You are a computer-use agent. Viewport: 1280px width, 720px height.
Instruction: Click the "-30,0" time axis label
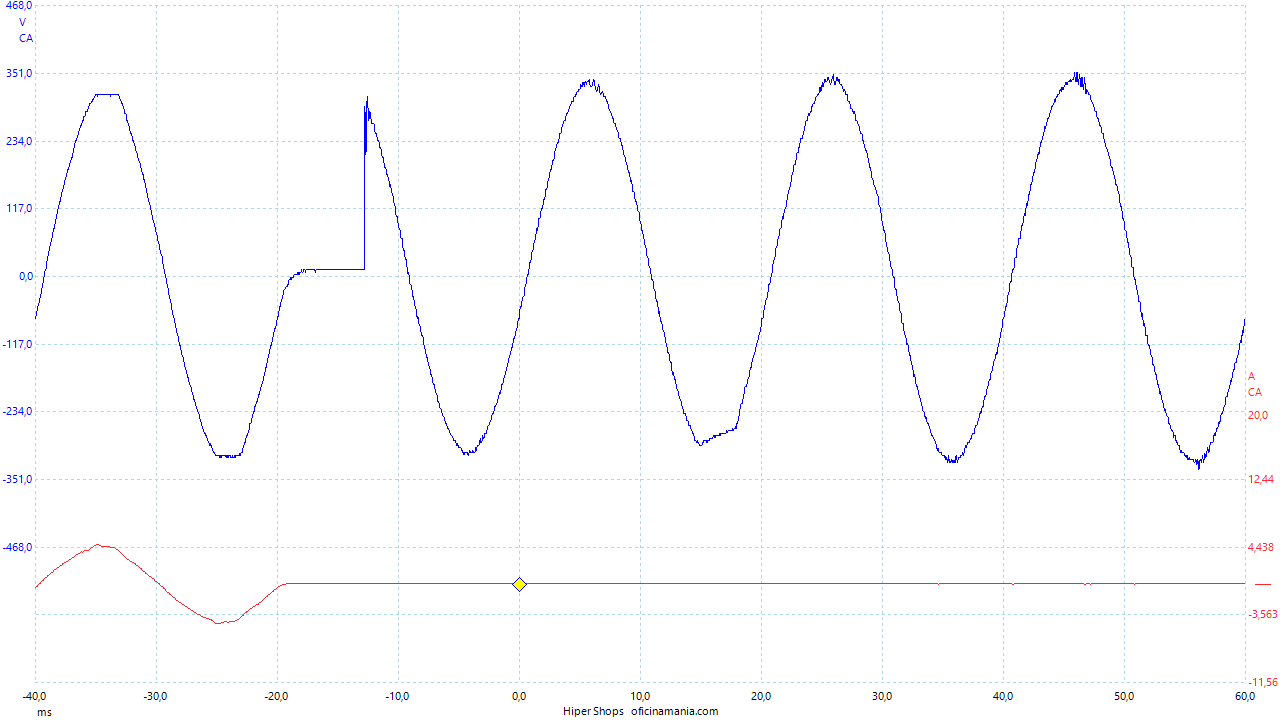[156, 696]
